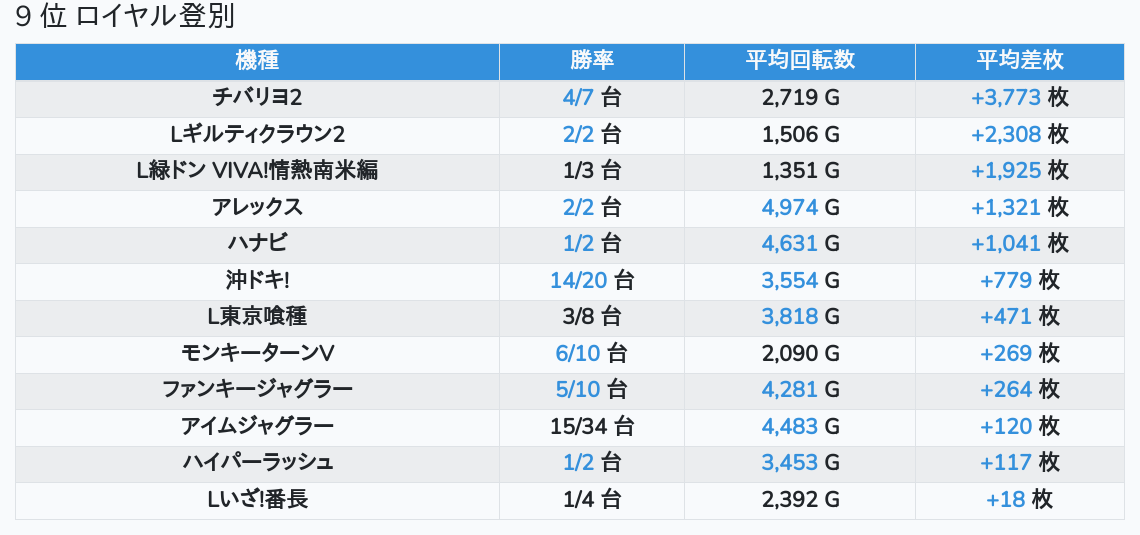Select the 平均差枚 column header
The image size is (1140, 535).
coord(1019,61)
